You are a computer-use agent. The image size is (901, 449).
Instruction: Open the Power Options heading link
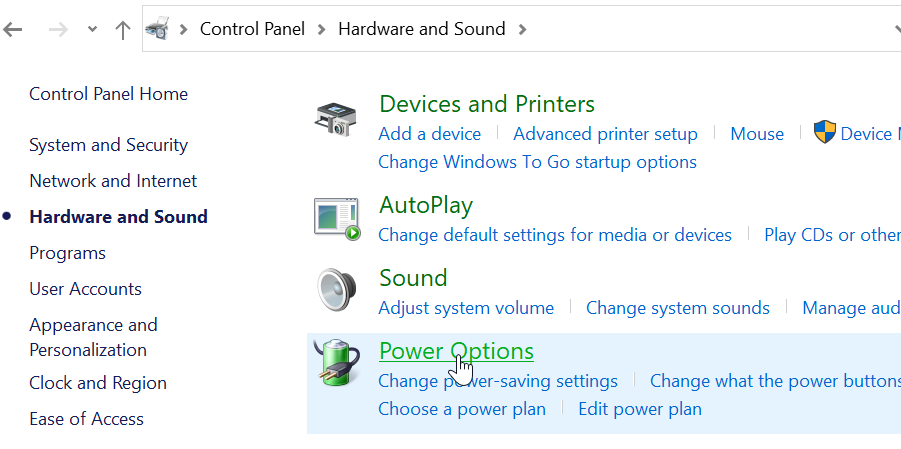(x=456, y=351)
